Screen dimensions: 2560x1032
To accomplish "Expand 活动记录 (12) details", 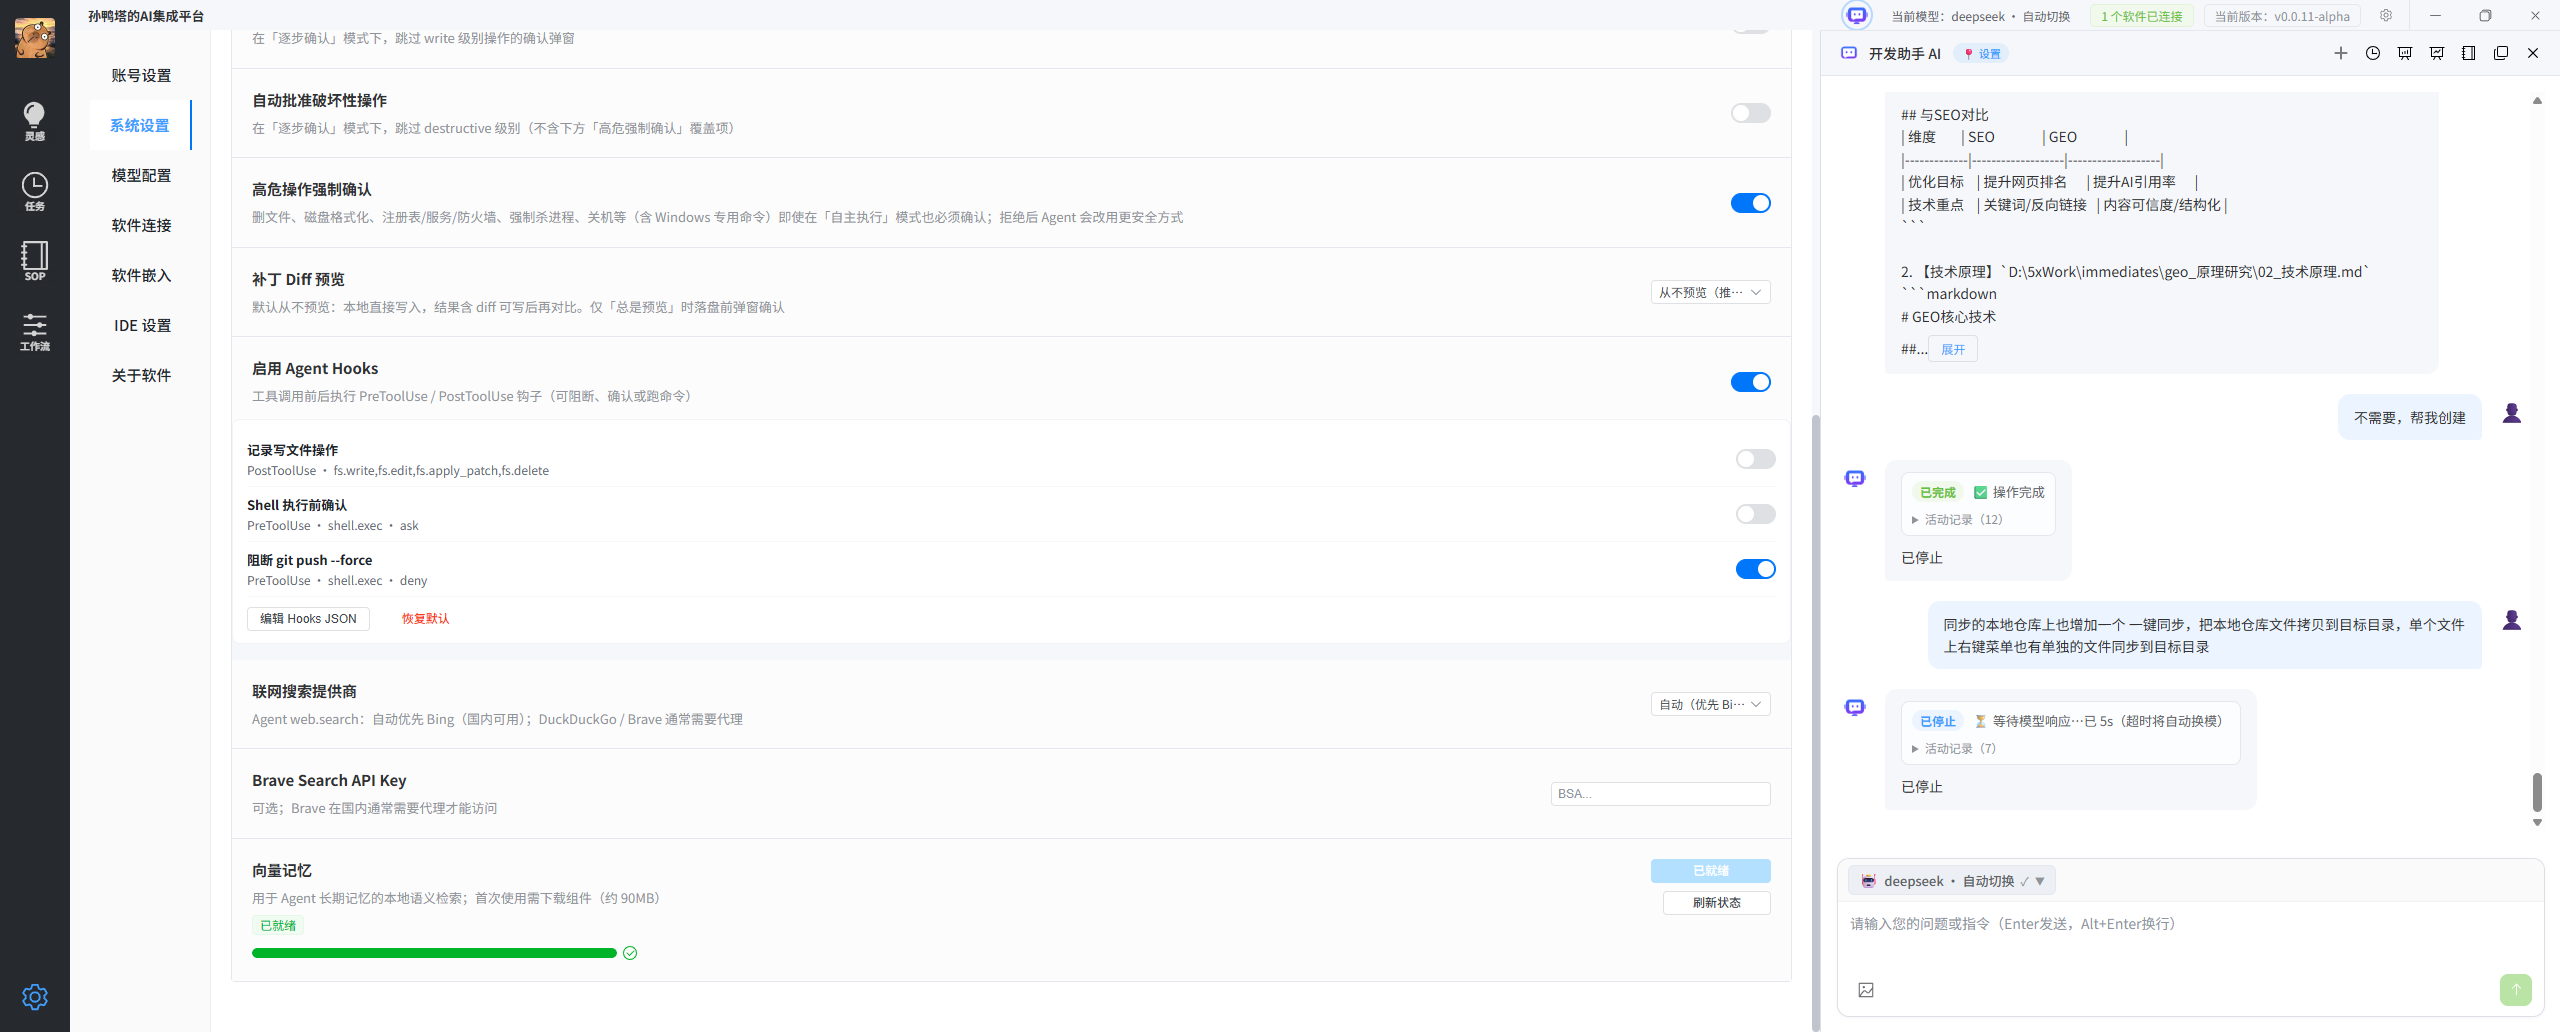I will [1957, 520].
